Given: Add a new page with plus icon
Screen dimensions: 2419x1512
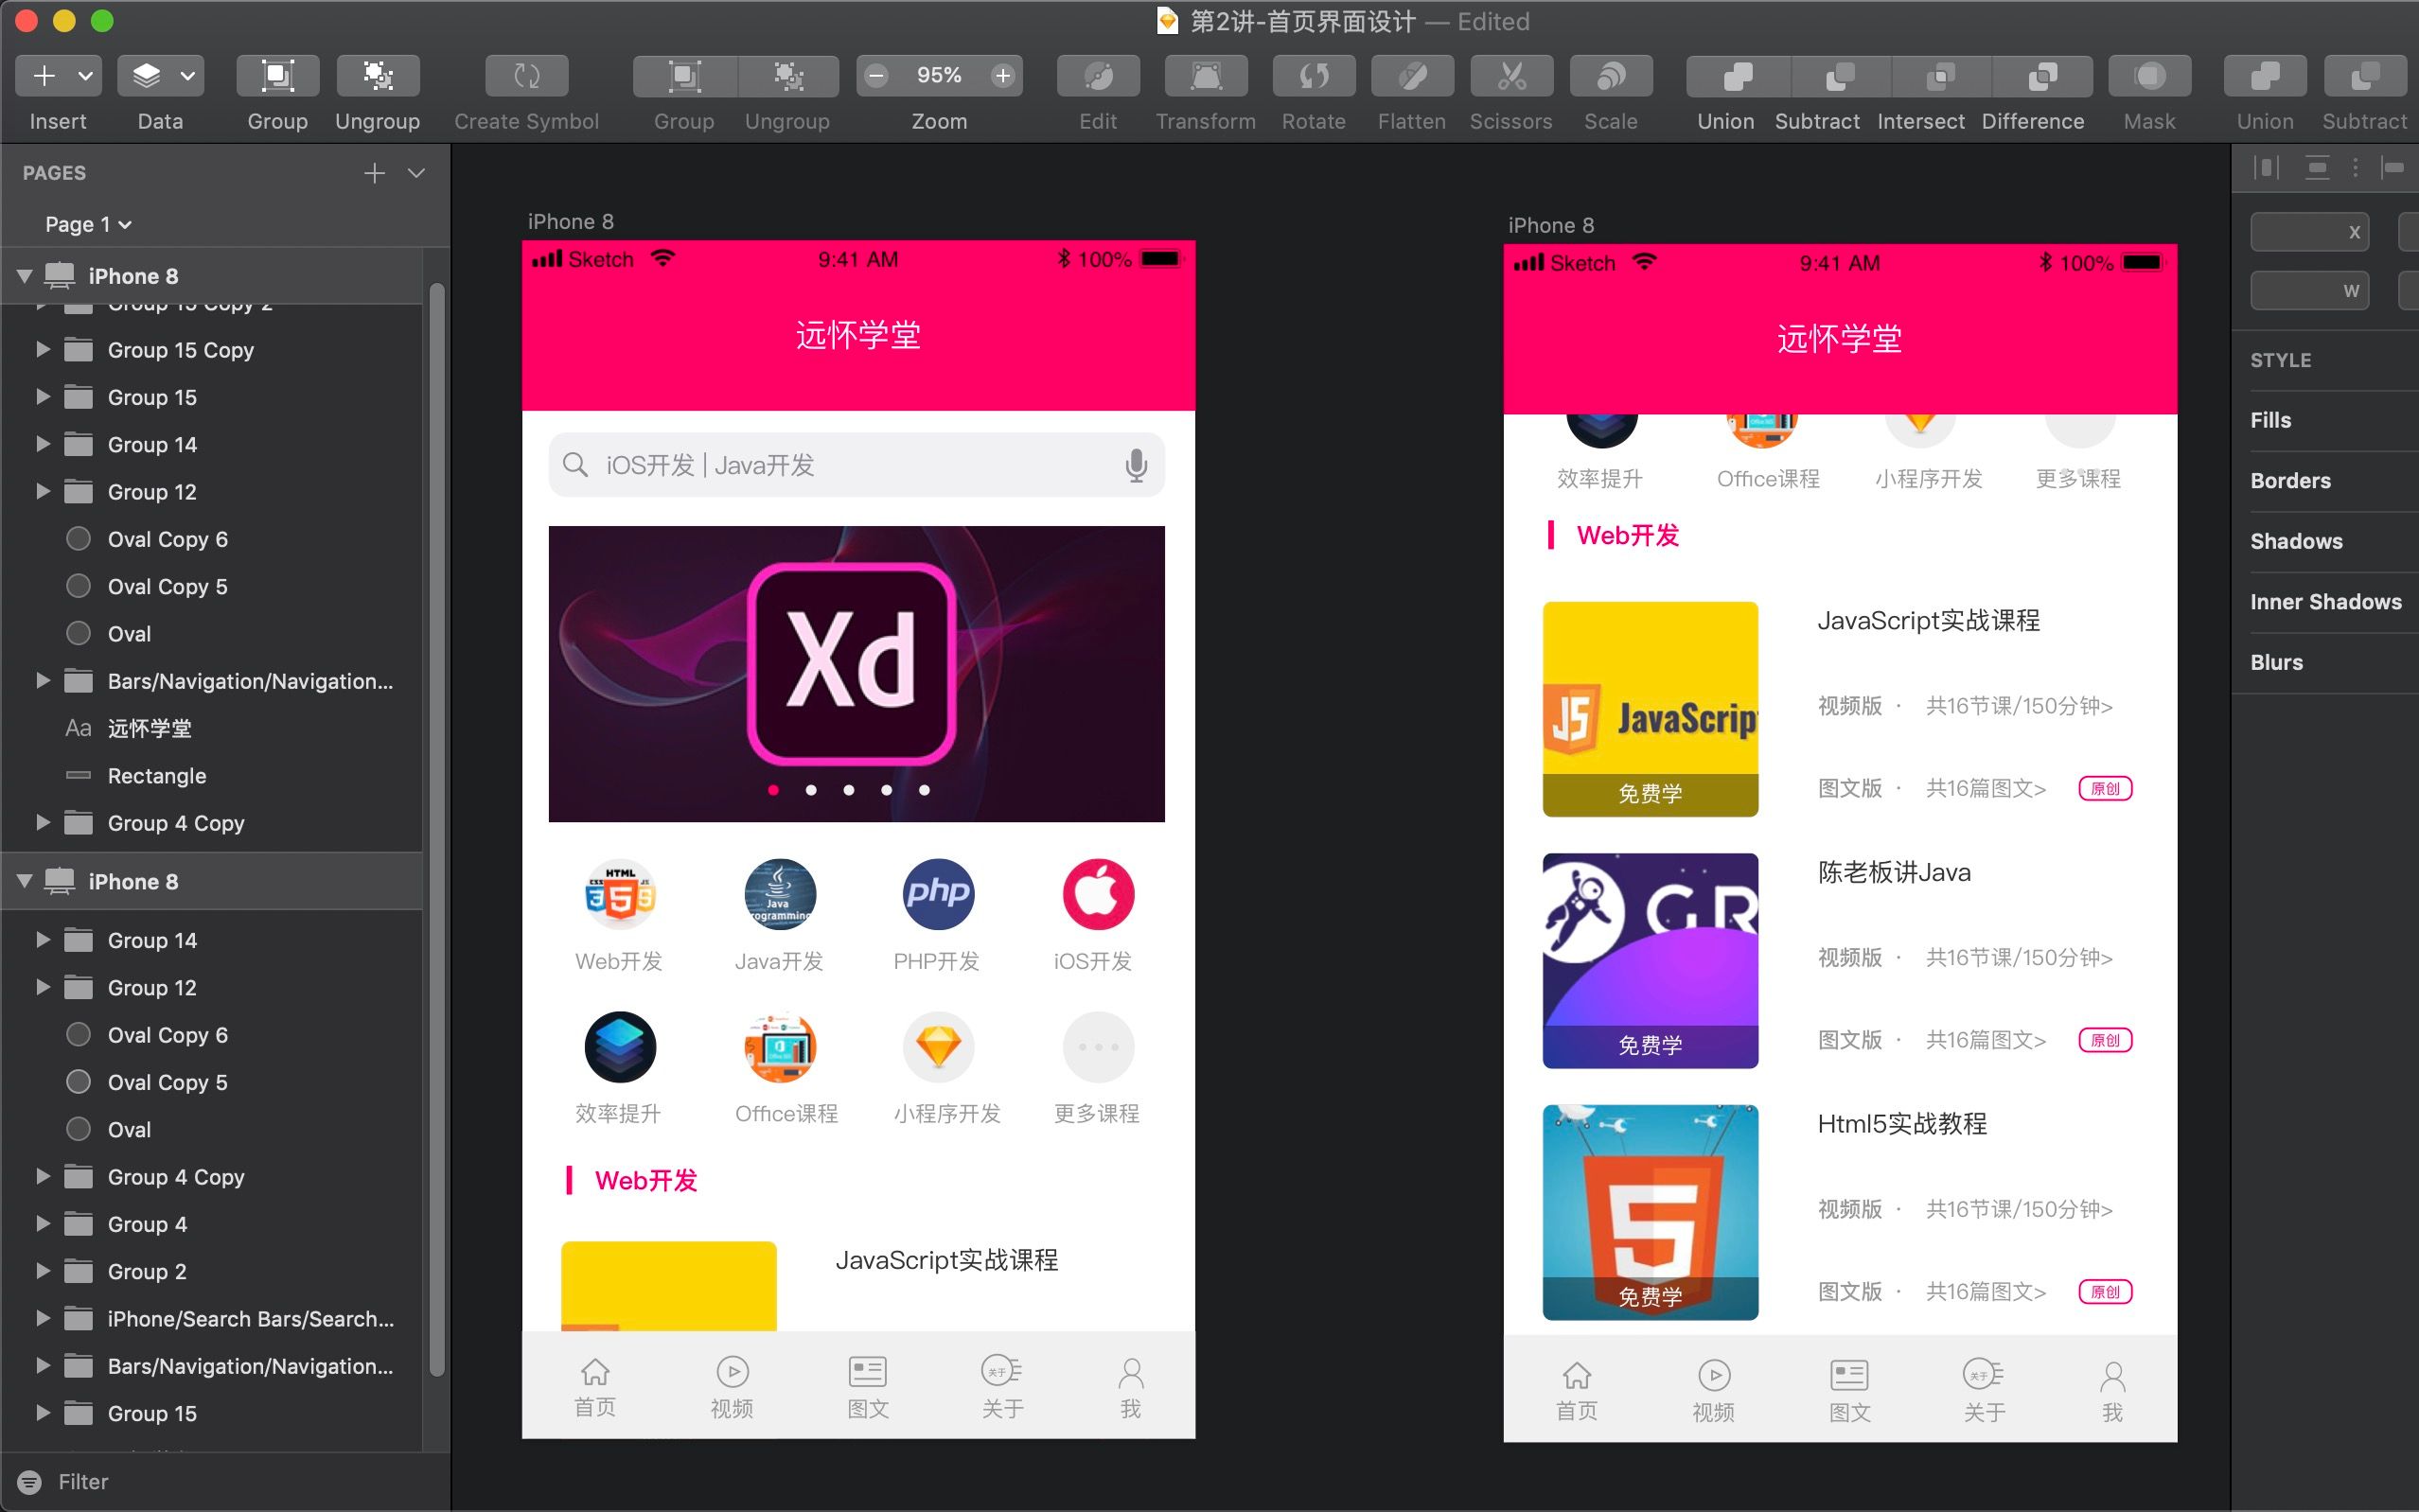Looking at the screenshot, I should (374, 173).
